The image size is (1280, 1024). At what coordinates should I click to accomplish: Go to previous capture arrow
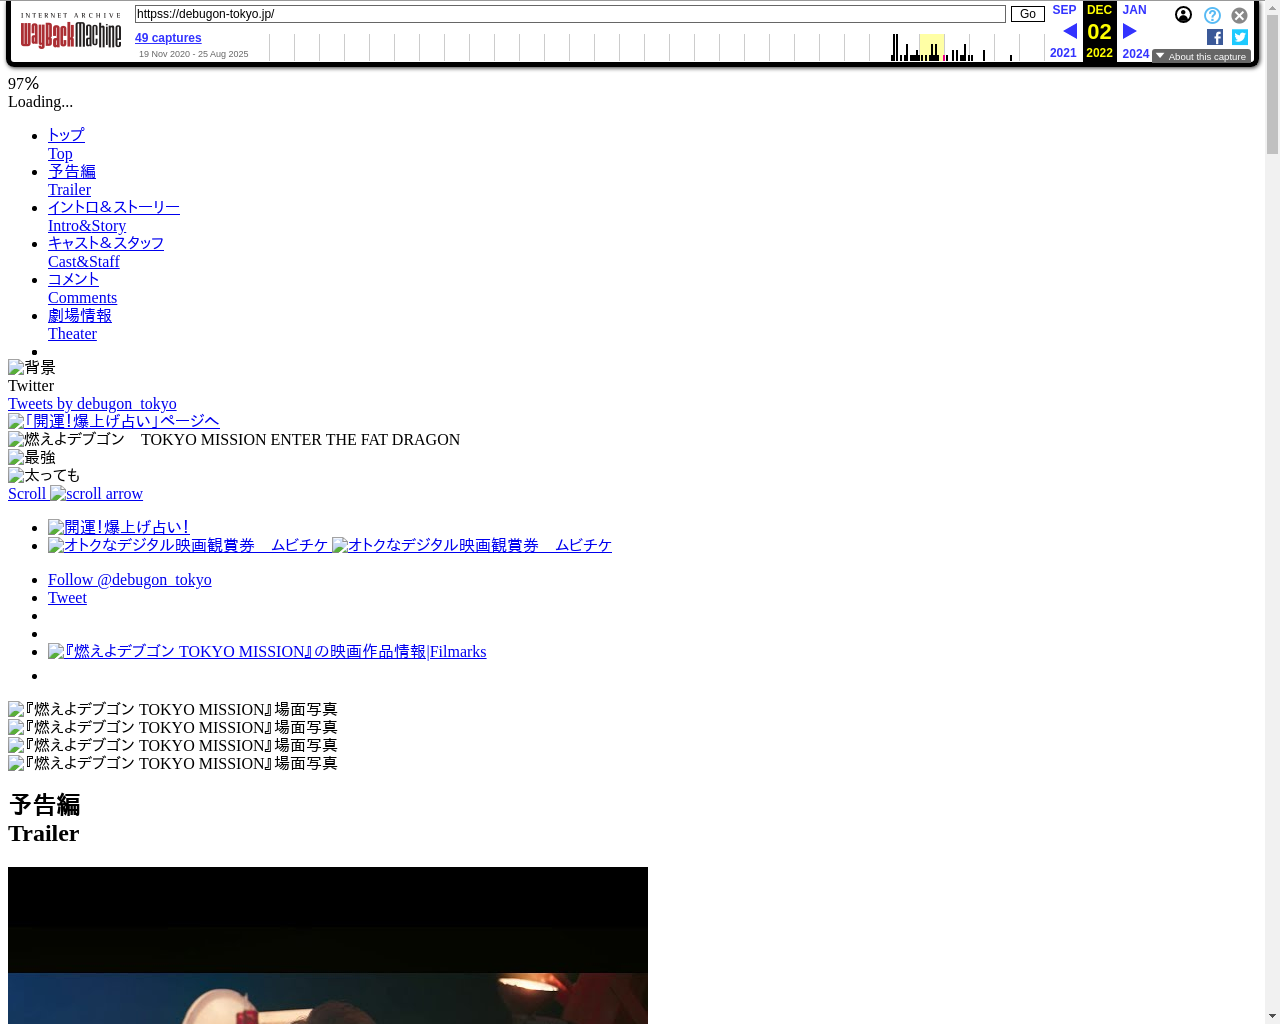(x=1069, y=31)
